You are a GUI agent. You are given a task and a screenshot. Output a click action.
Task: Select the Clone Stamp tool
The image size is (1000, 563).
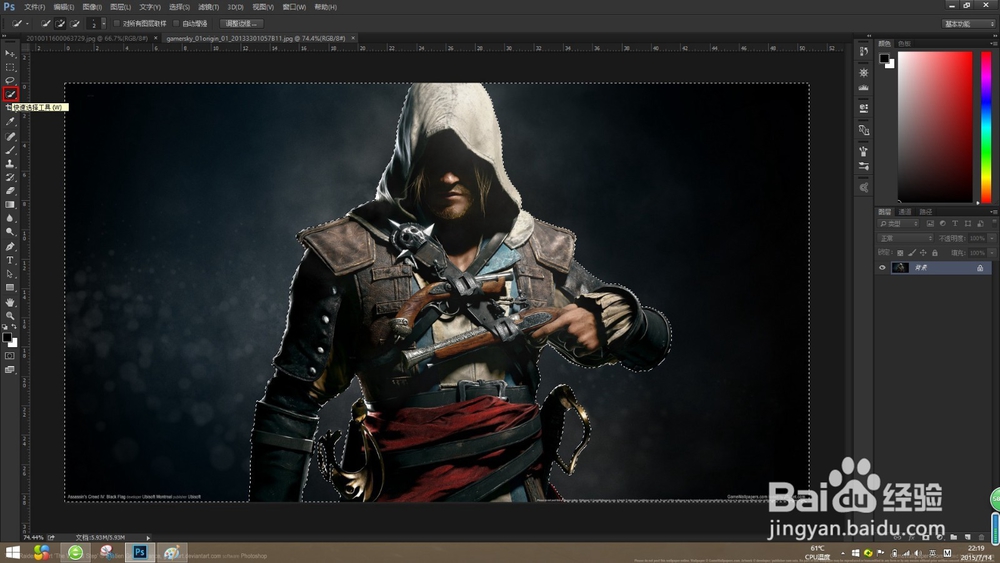pyautogui.click(x=10, y=163)
